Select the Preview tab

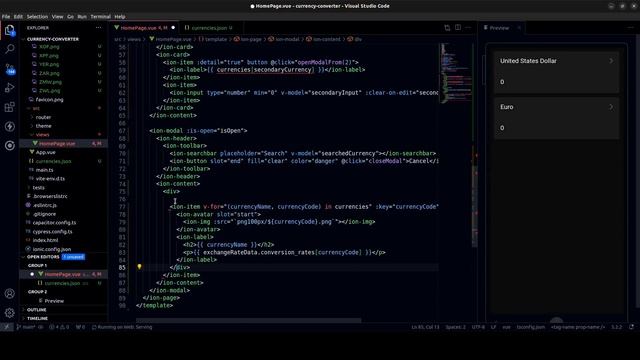(x=499, y=28)
